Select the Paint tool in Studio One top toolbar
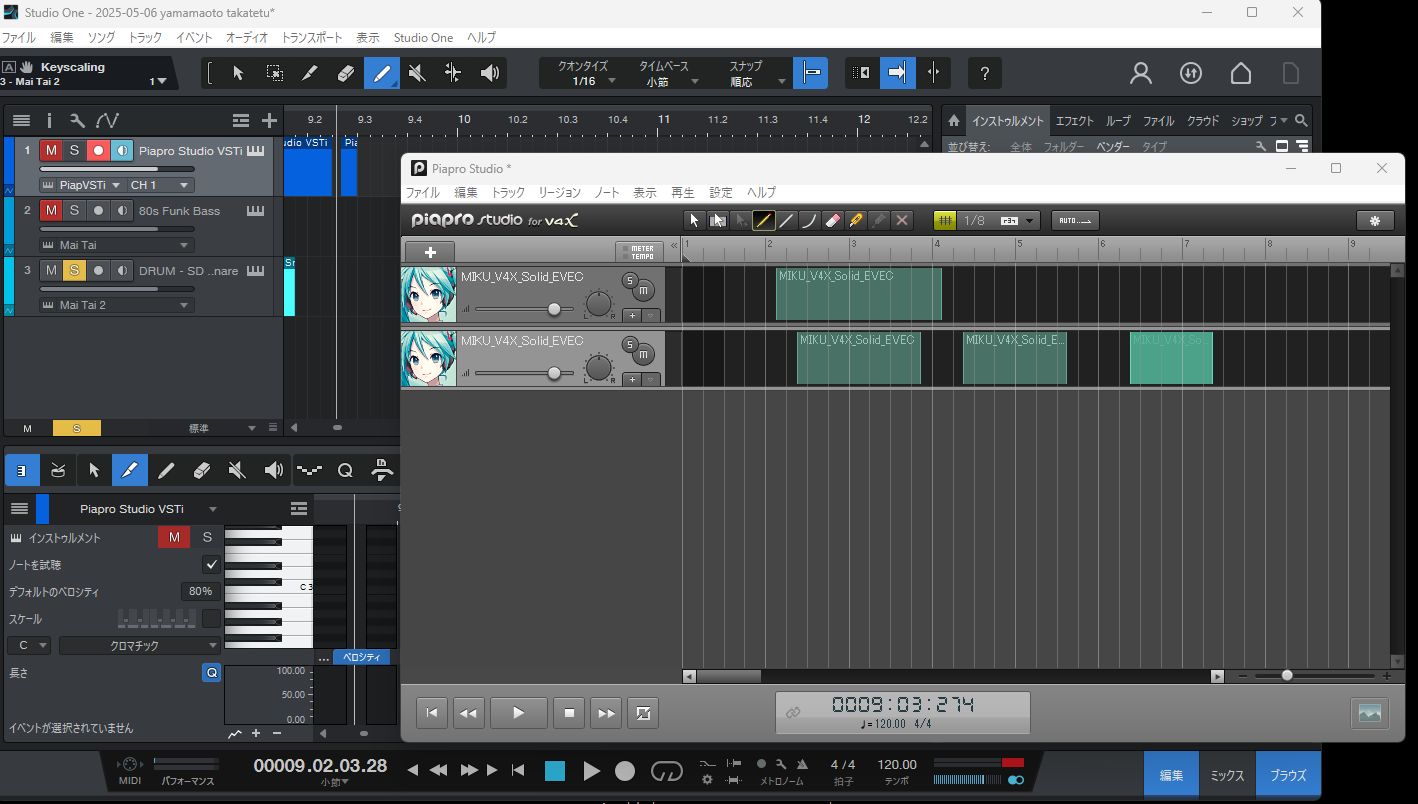This screenshot has width=1418, height=804. [382, 73]
